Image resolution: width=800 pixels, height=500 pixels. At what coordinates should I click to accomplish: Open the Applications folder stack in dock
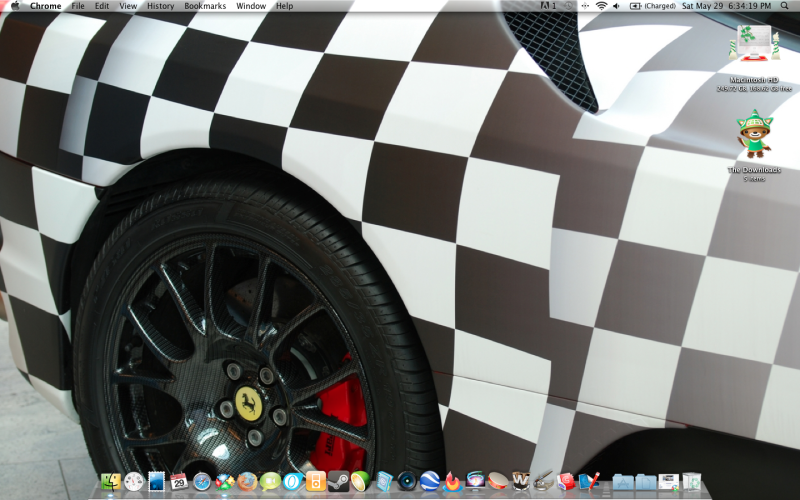pos(623,482)
